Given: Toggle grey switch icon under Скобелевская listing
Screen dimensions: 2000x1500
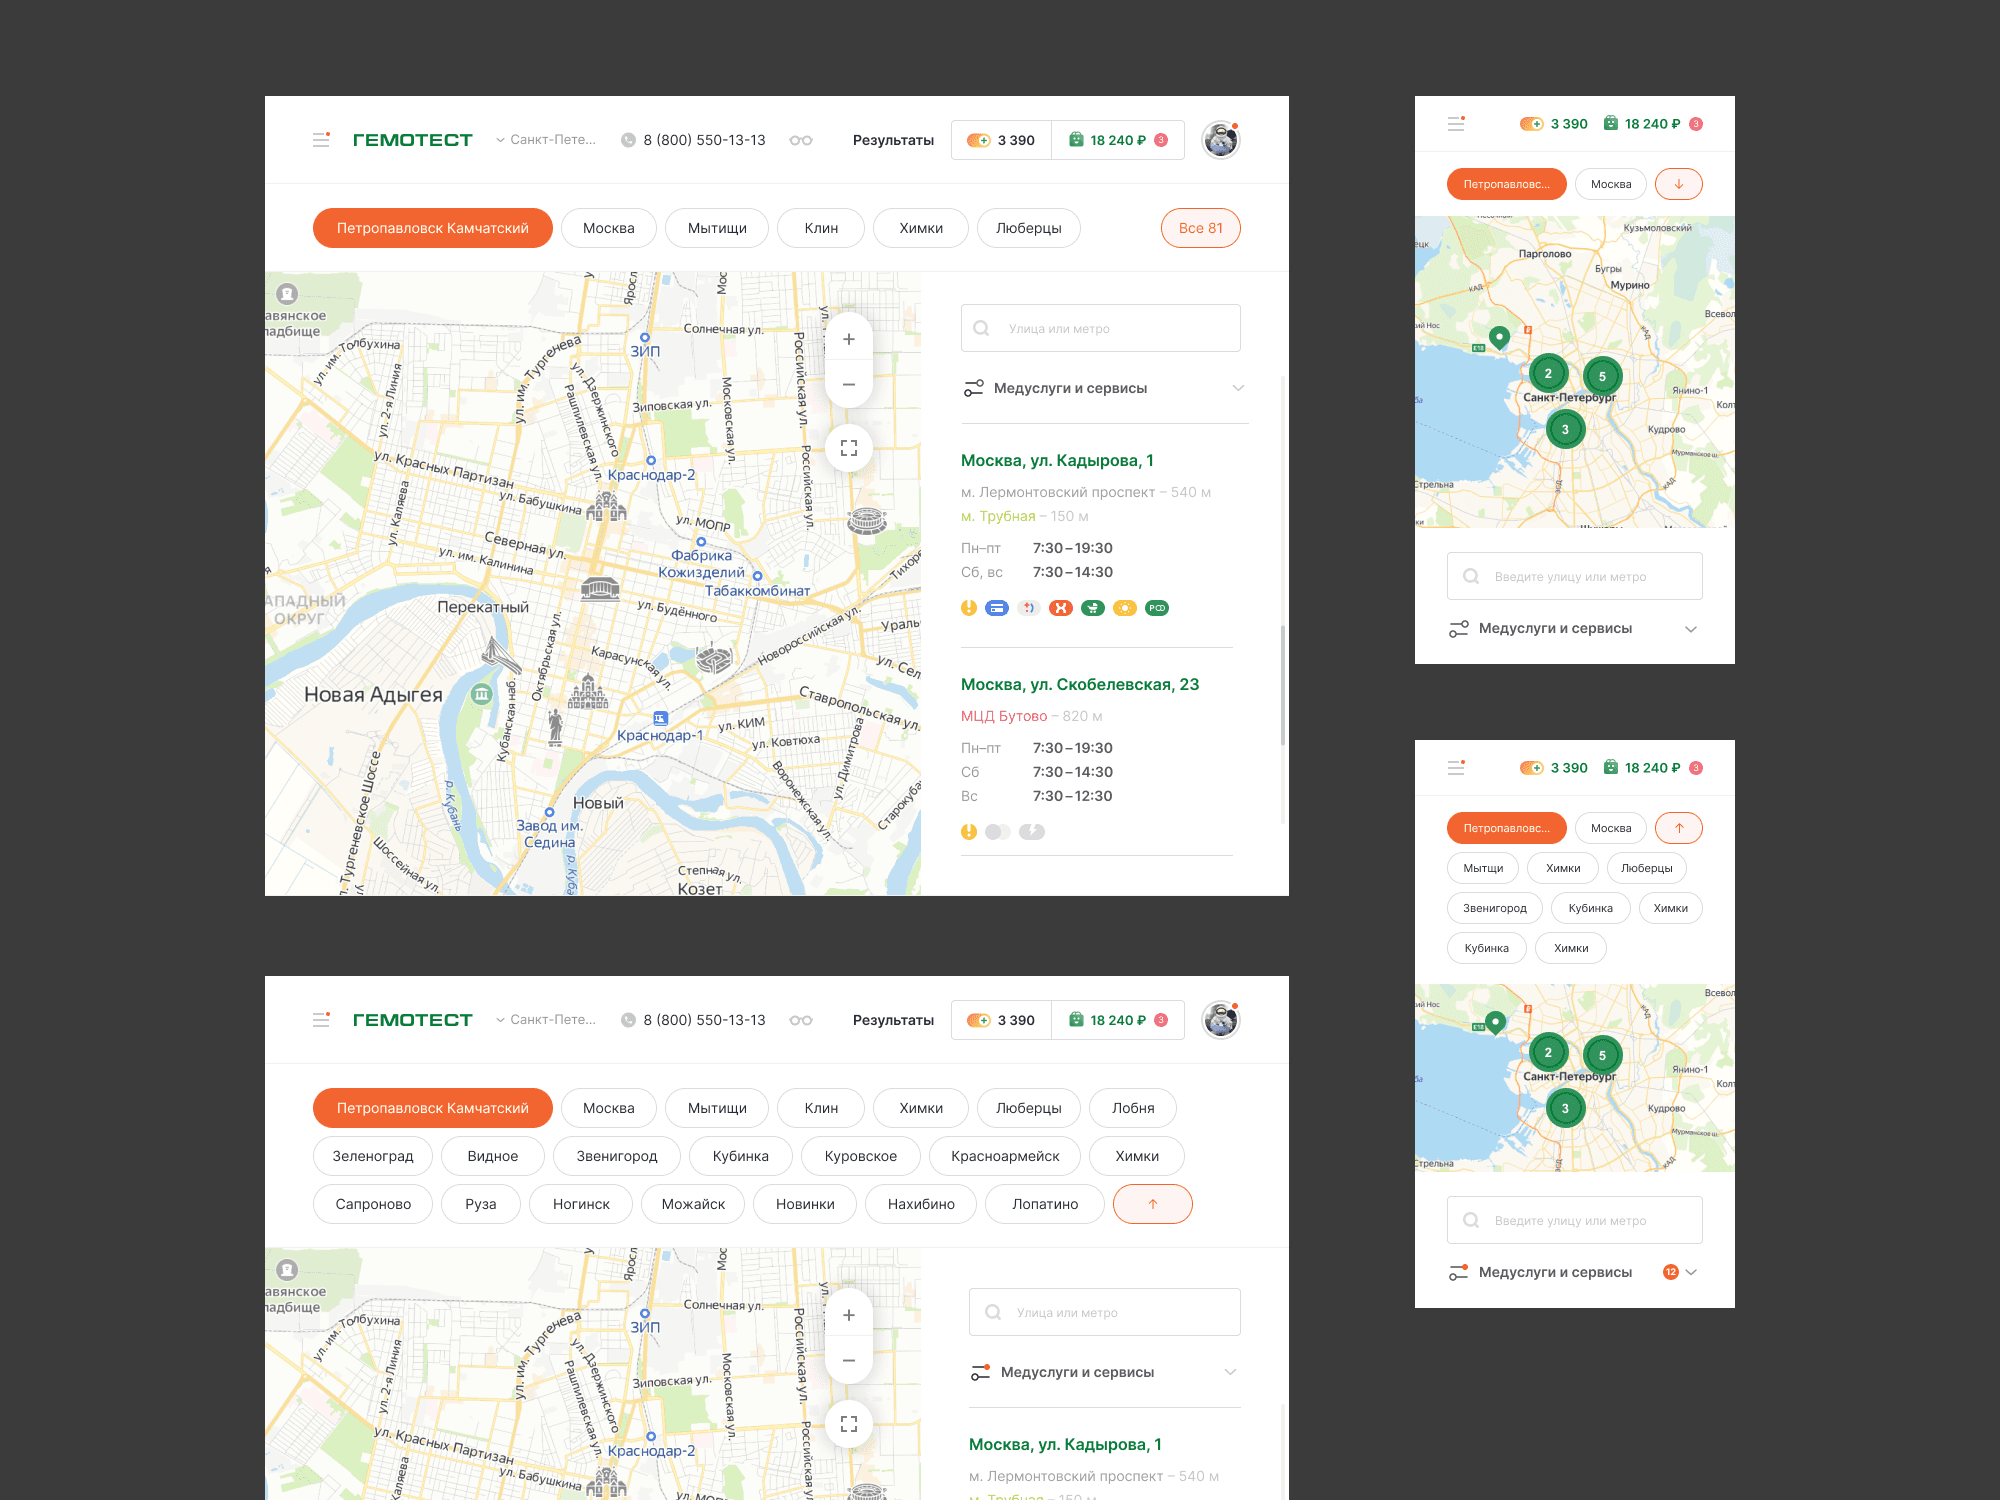Looking at the screenshot, I should [x=997, y=832].
